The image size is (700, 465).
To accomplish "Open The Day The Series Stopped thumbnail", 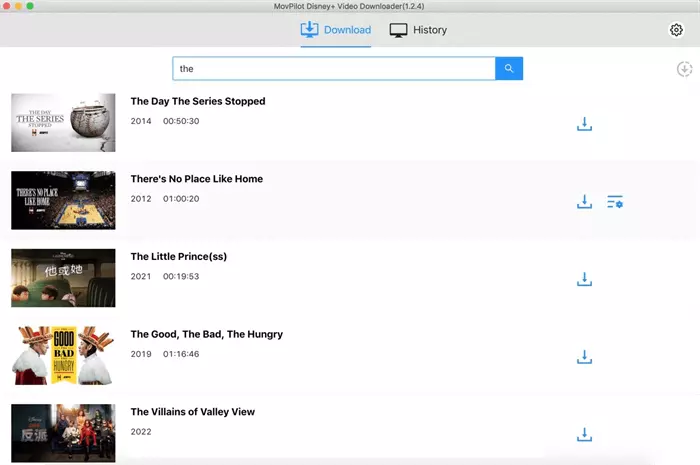I will coord(63,123).
